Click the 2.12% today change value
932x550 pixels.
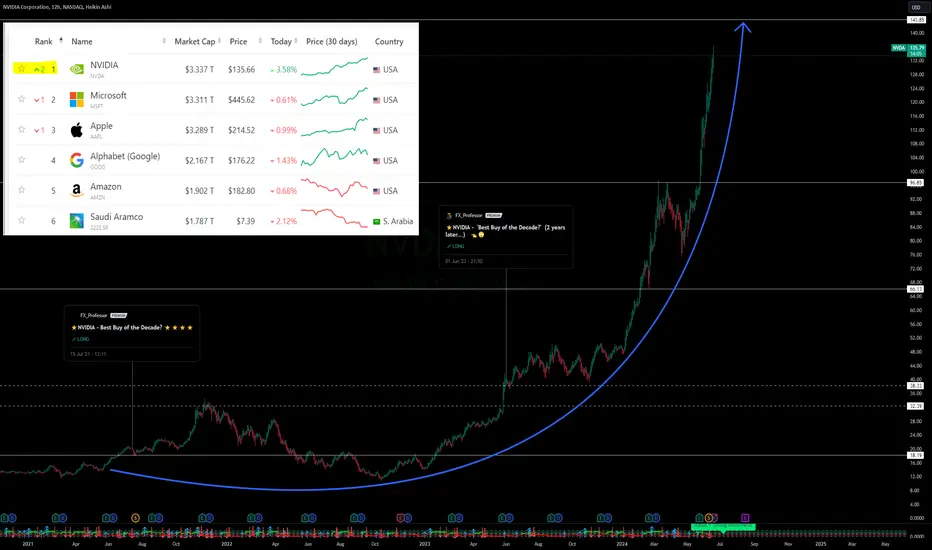284,221
